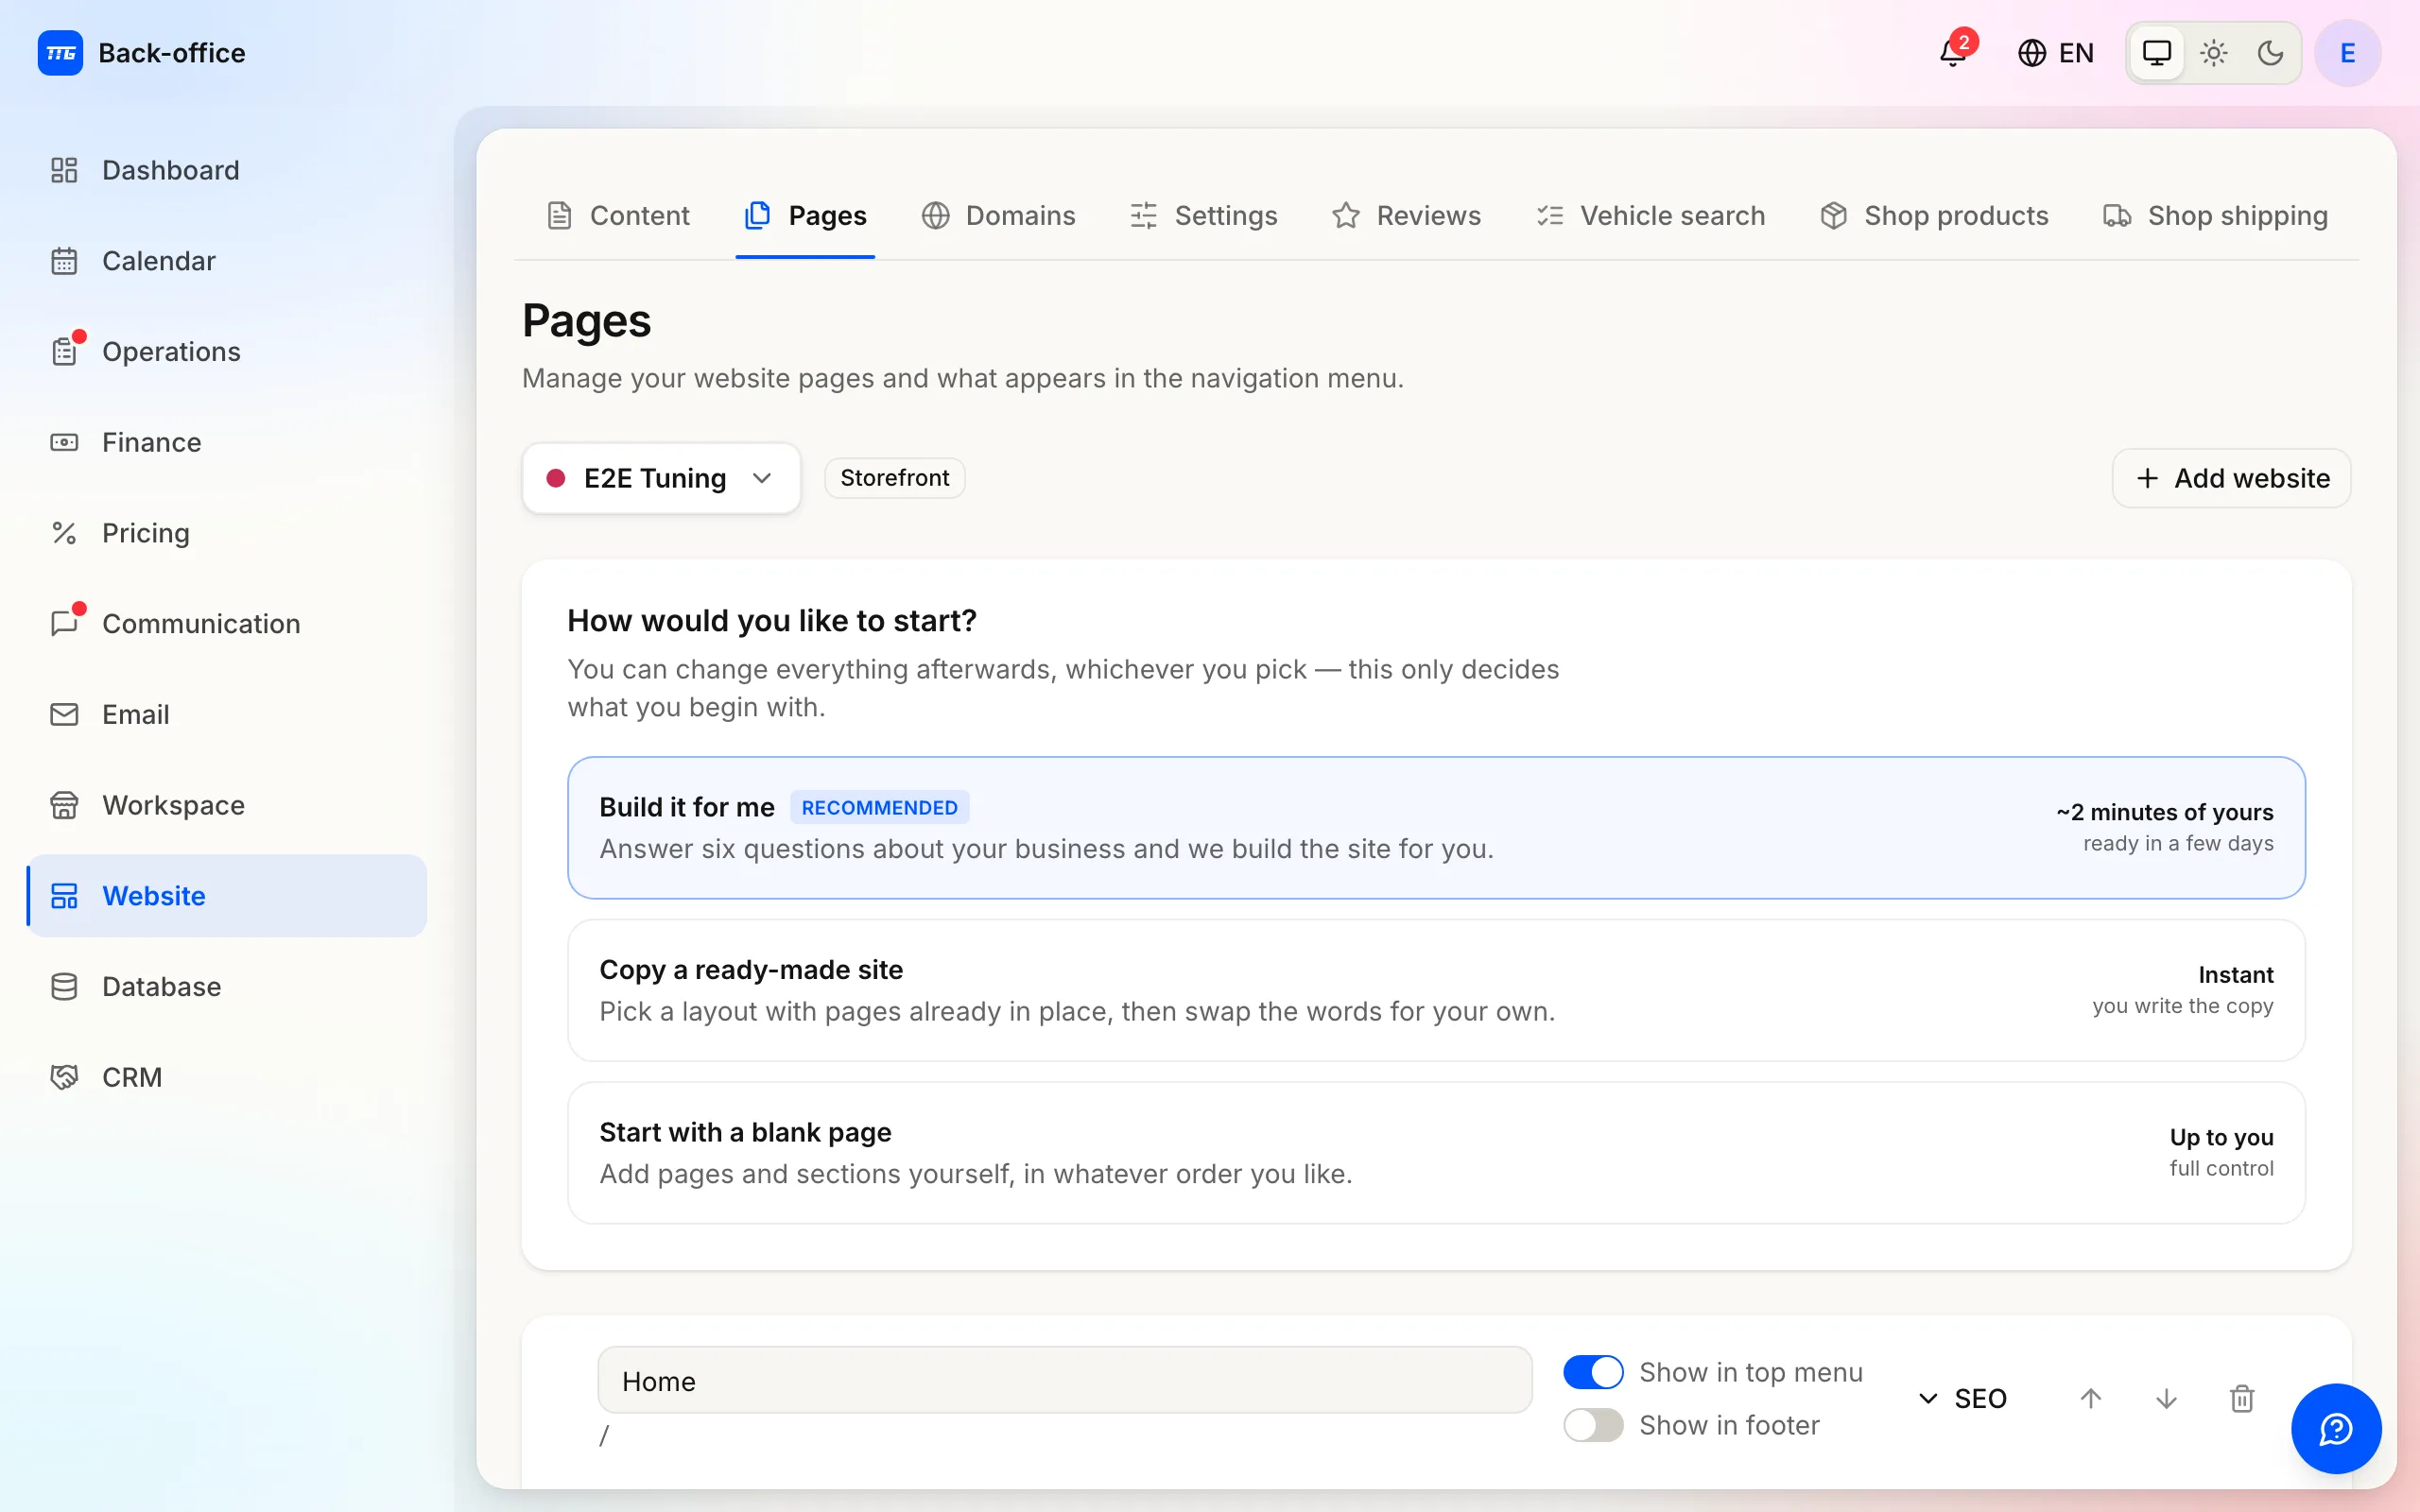The height and width of the screenshot is (1512, 2420).
Task: Choose Copy a ready-made site option
Action: coord(1436,990)
